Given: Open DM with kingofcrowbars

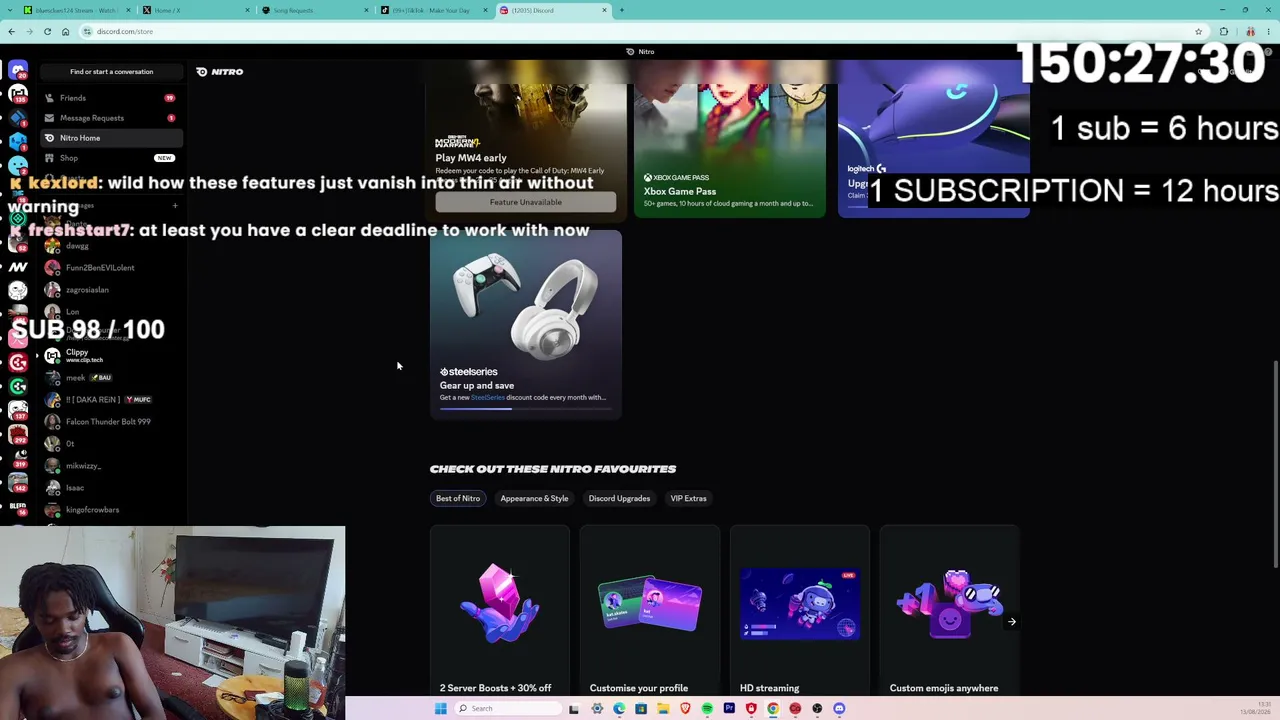Looking at the screenshot, I should (x=110, y=510).
